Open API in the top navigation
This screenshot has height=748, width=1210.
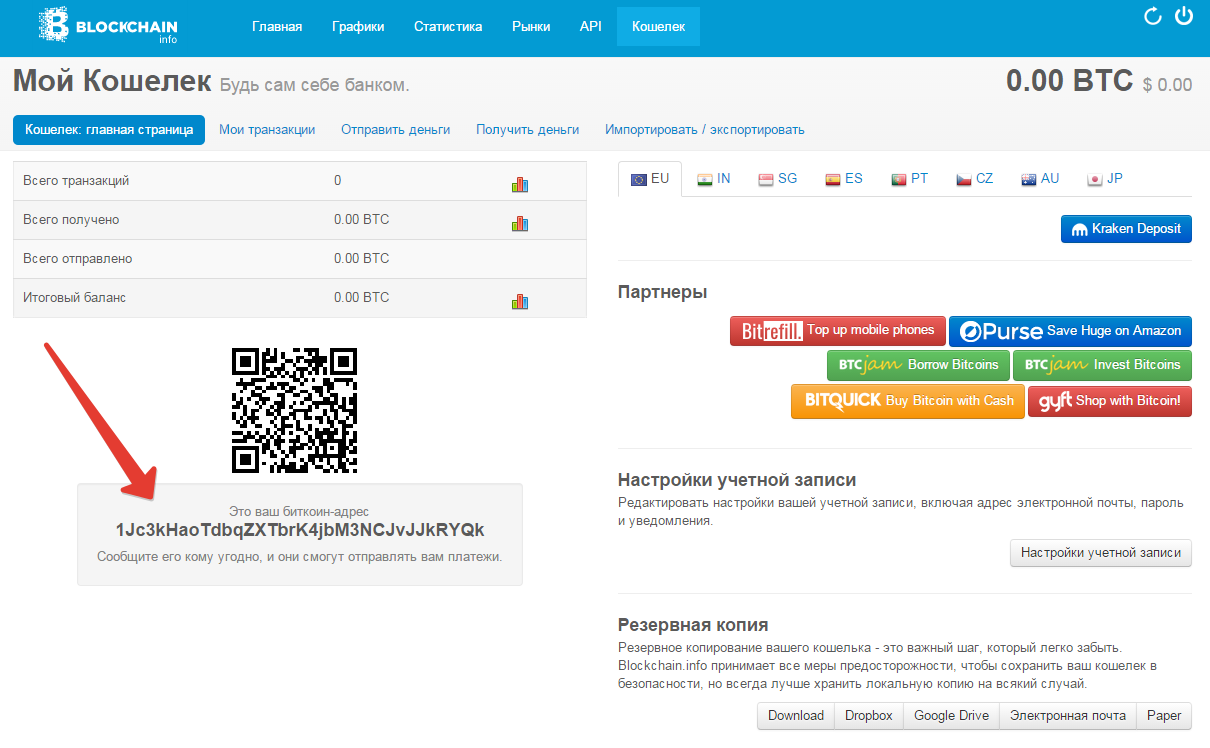tap(591, 27)
